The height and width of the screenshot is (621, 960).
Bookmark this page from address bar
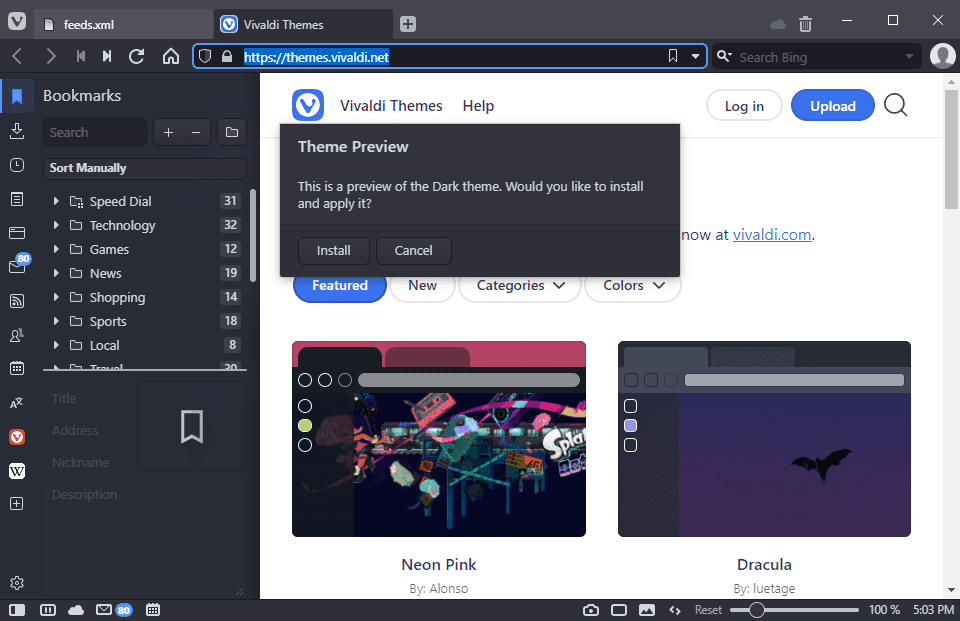coord(673,56)
